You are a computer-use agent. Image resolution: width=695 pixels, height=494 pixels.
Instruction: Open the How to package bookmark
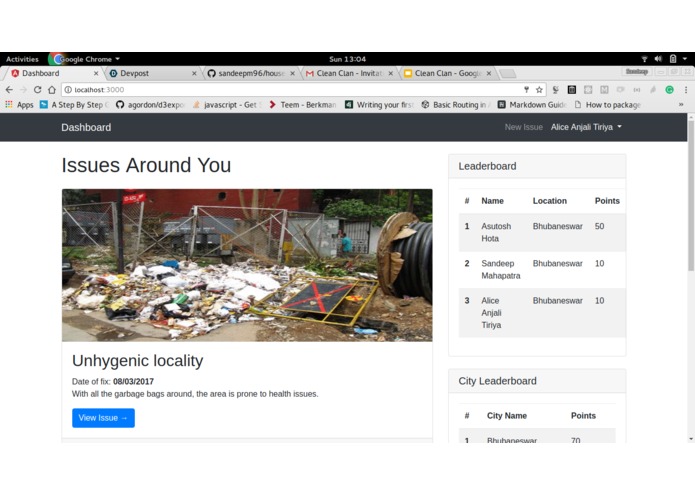(x=608, y=105)
